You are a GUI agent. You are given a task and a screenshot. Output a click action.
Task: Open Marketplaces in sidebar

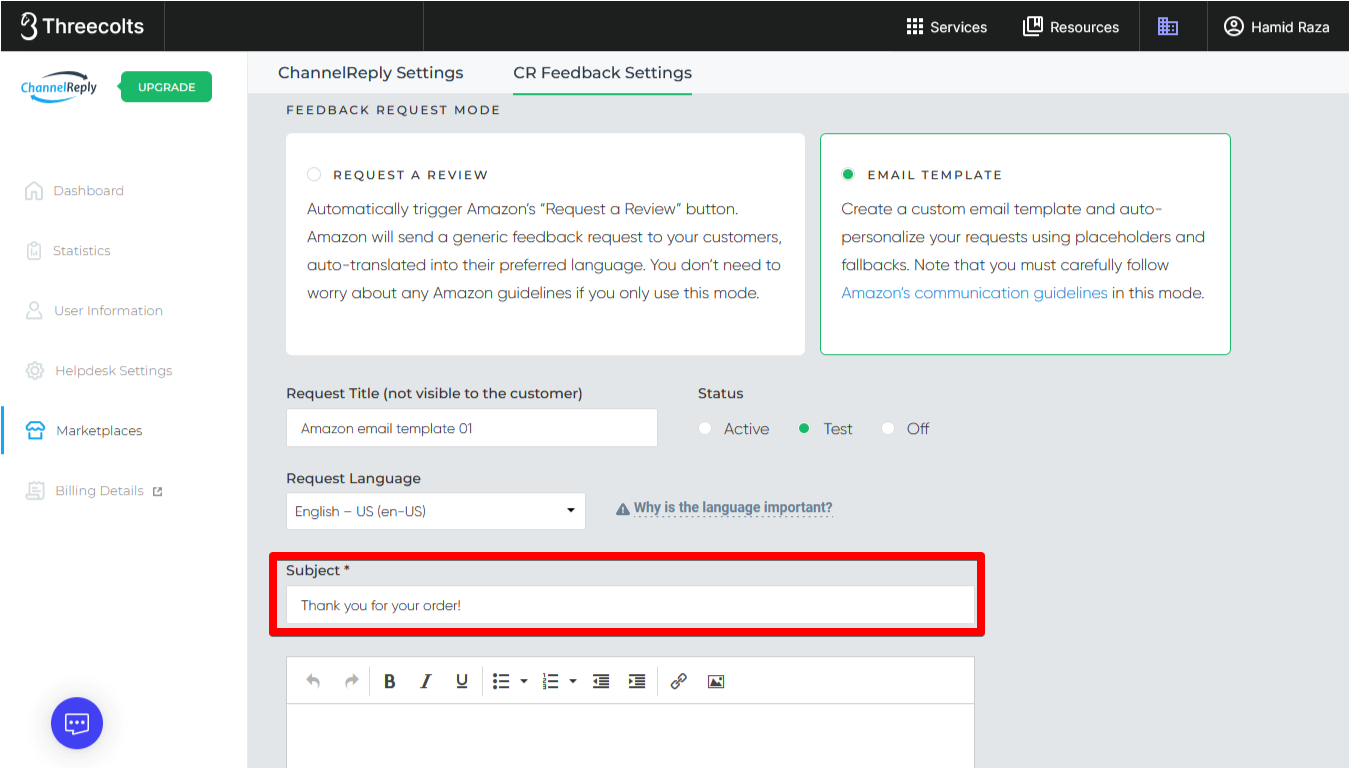[x=84, y=431]
